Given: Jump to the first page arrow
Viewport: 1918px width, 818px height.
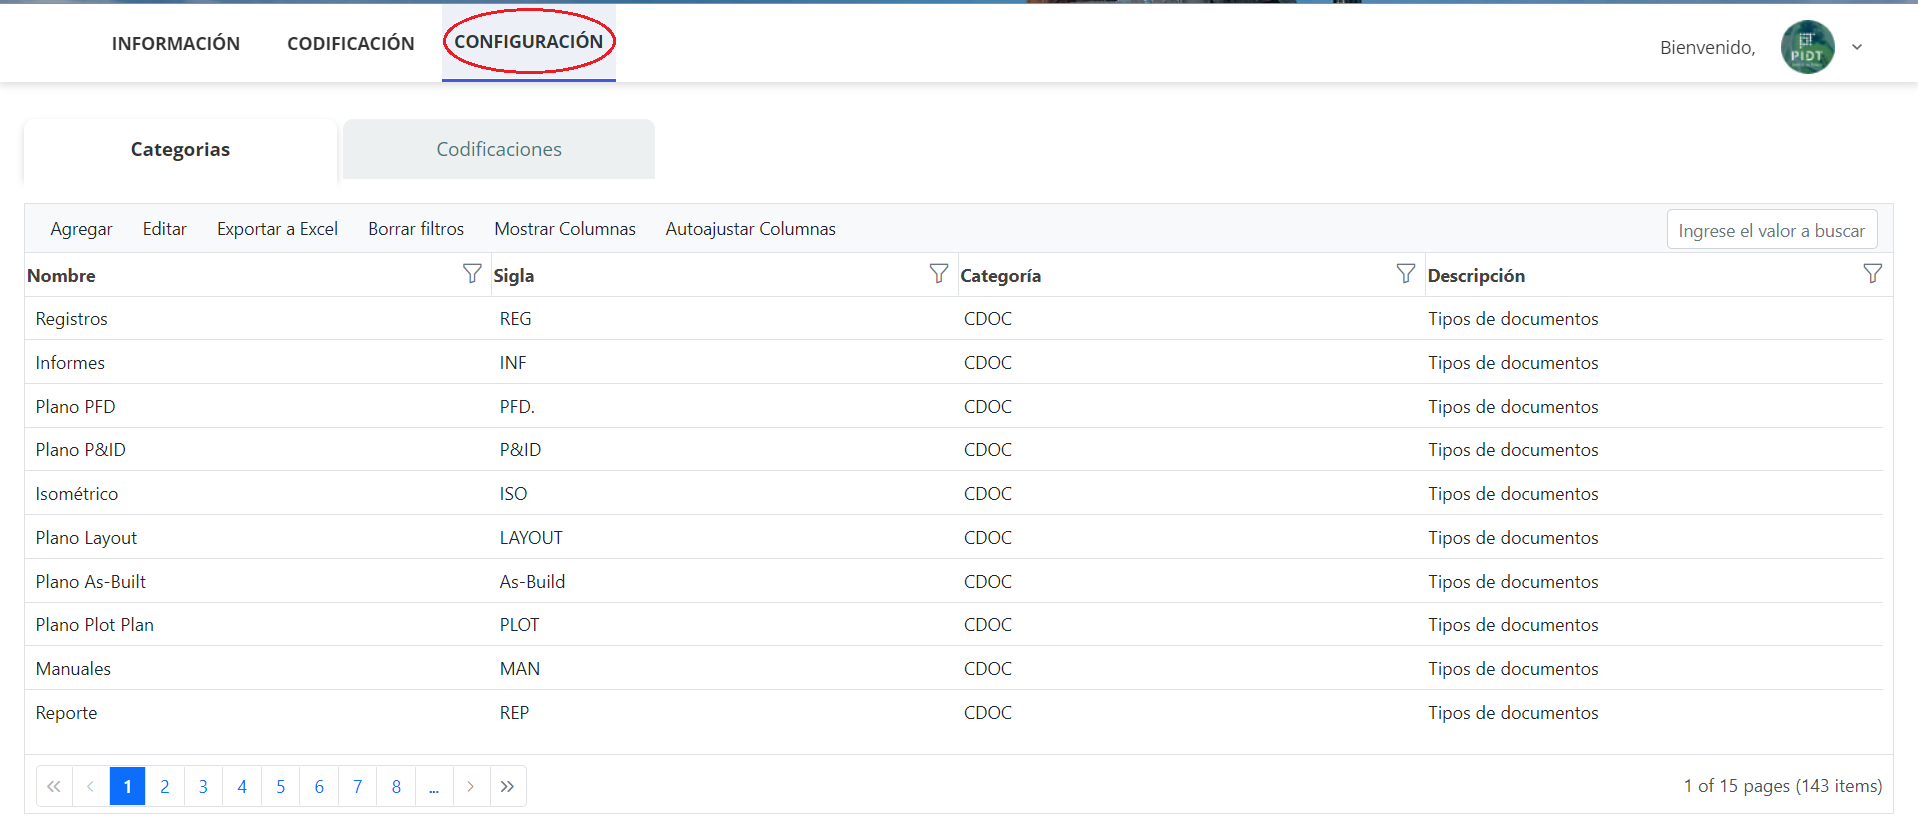Looking at the screenshot, I should point(54,787).
